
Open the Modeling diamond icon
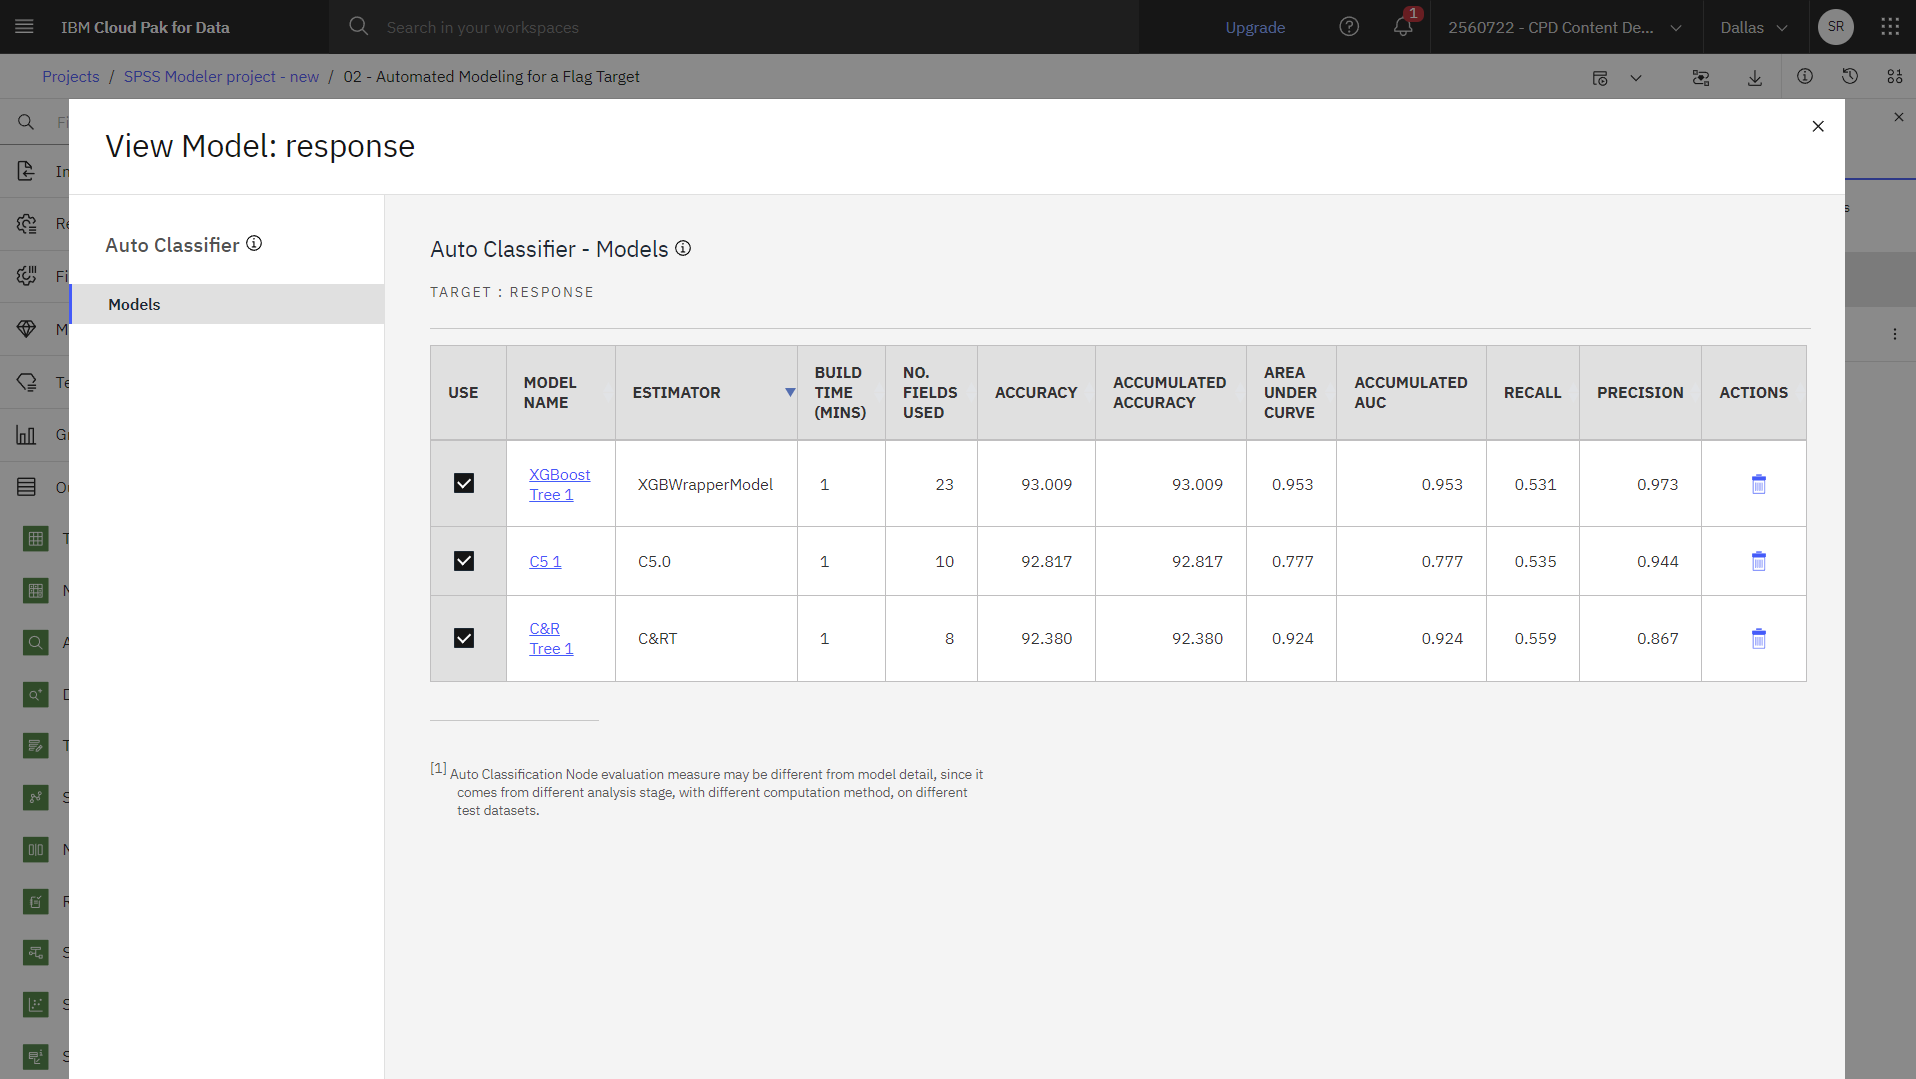pos(27,329)
